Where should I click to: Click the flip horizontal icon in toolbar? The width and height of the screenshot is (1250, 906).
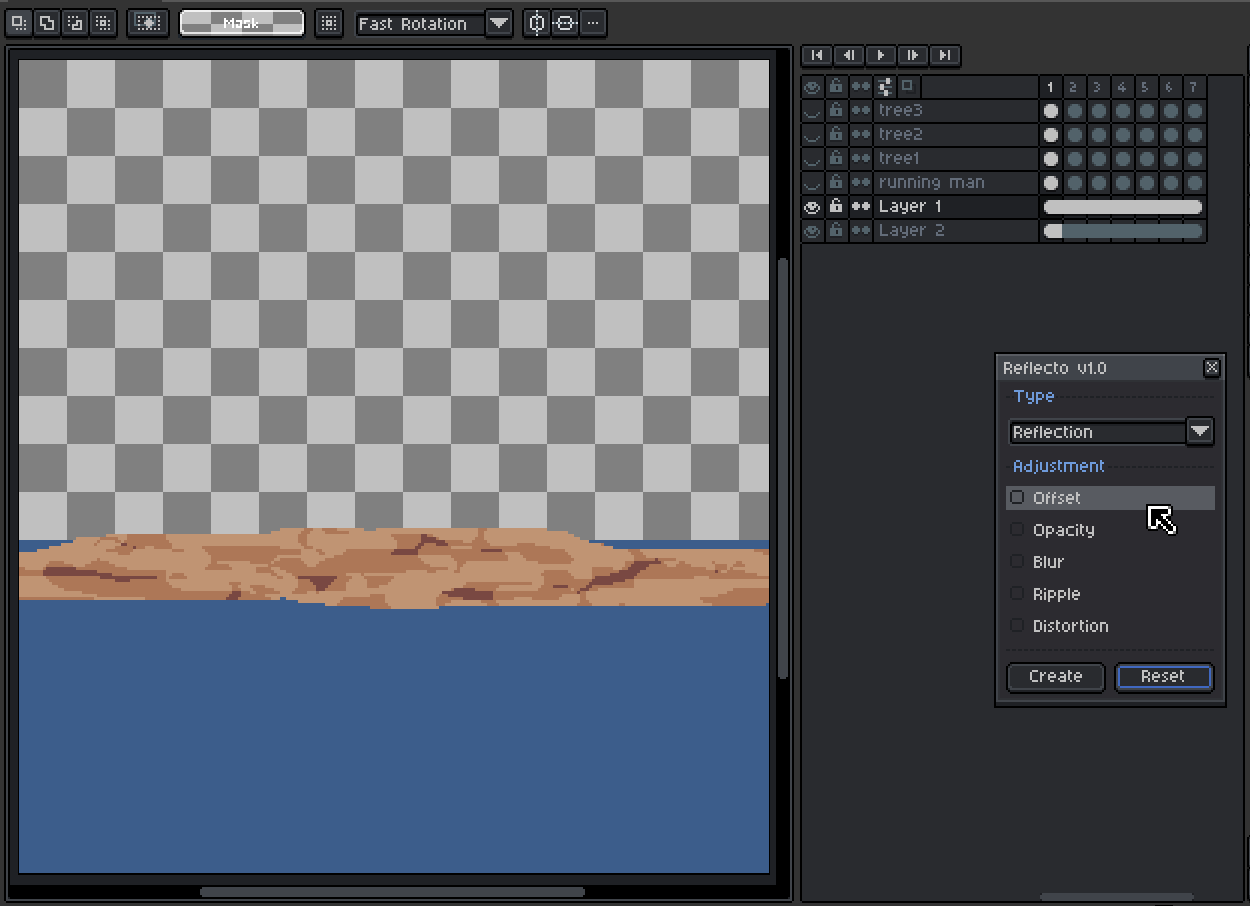[x=537, y=23]
